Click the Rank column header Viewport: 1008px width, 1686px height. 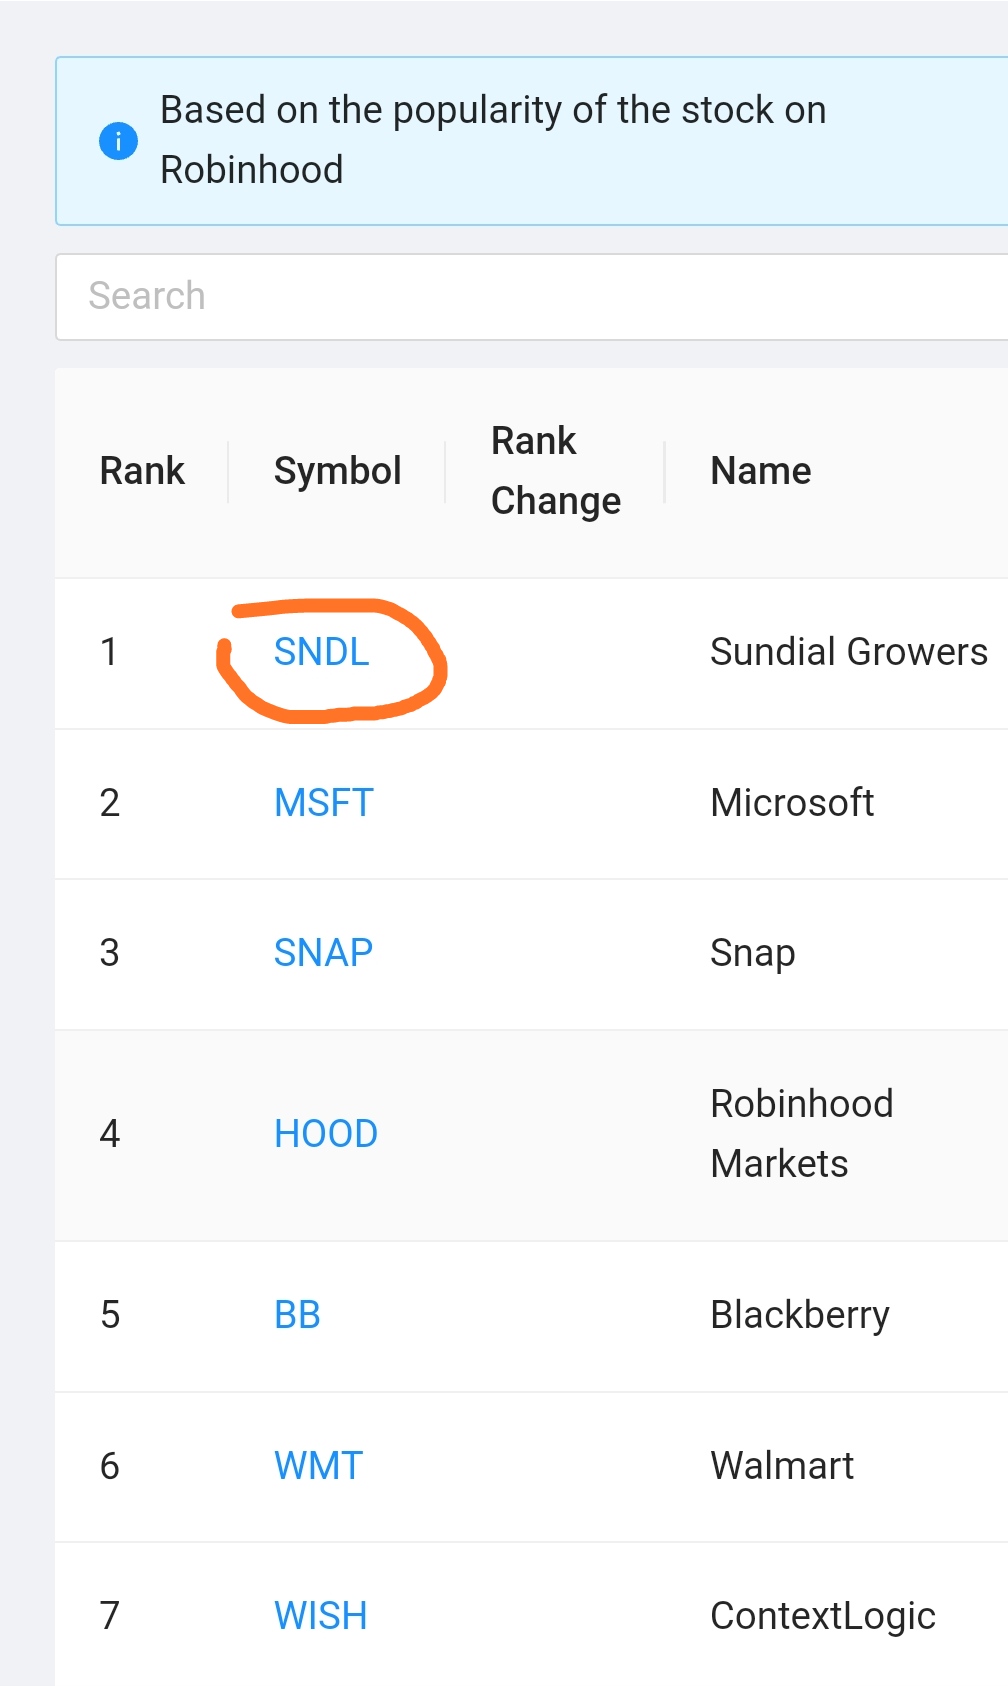coord(142,471)
